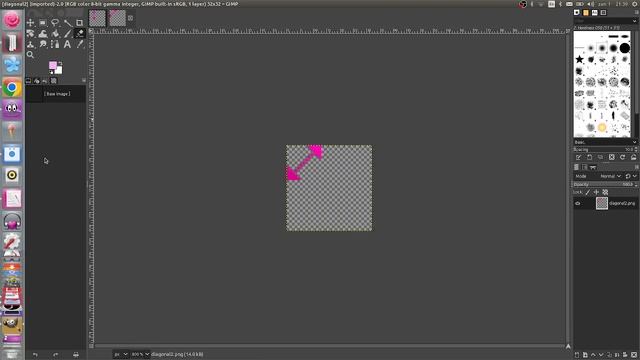Toggle lock pixels for the layer
640x360 pixels.
(588, 192)
